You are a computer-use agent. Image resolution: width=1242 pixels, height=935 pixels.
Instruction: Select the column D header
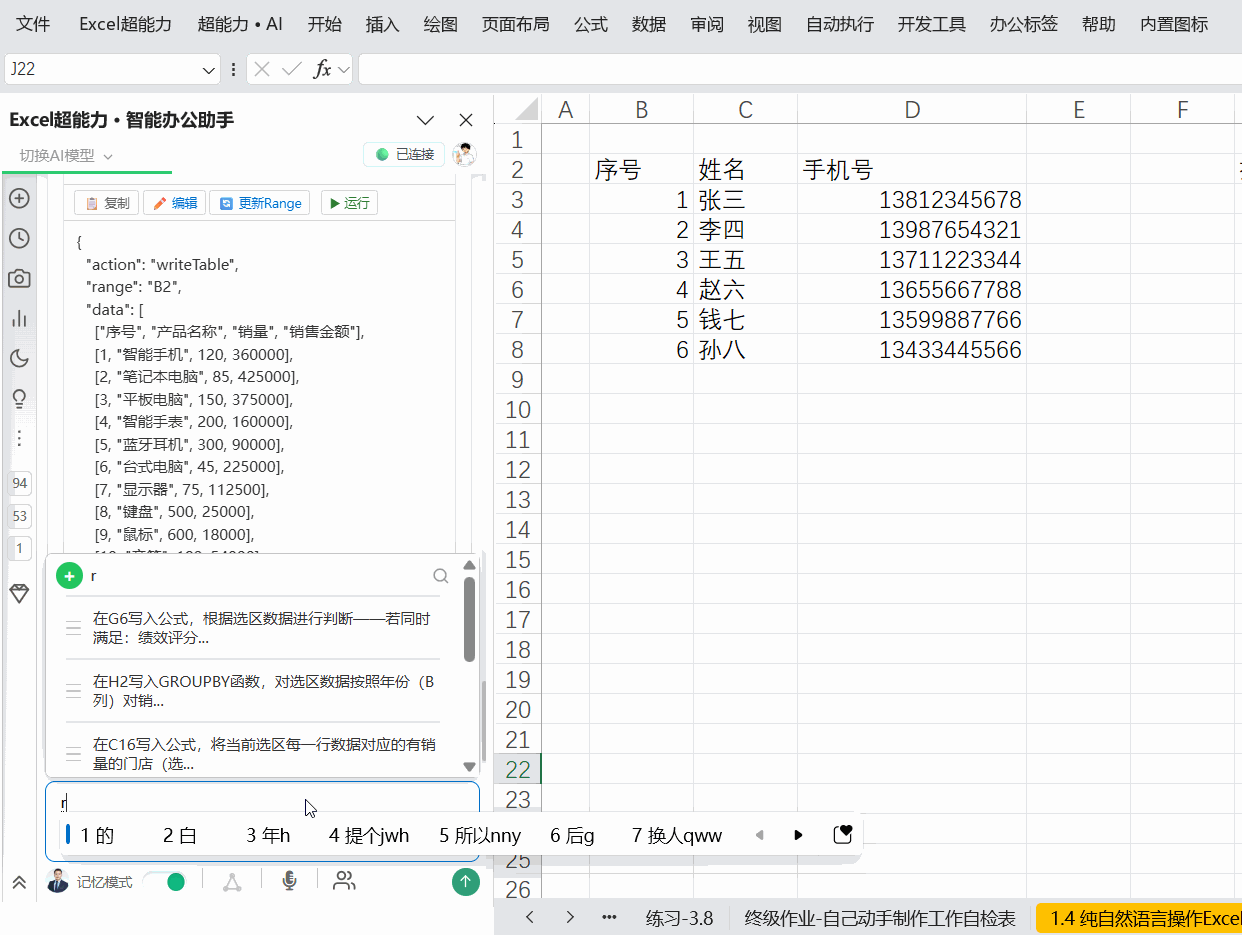(912, 110)
